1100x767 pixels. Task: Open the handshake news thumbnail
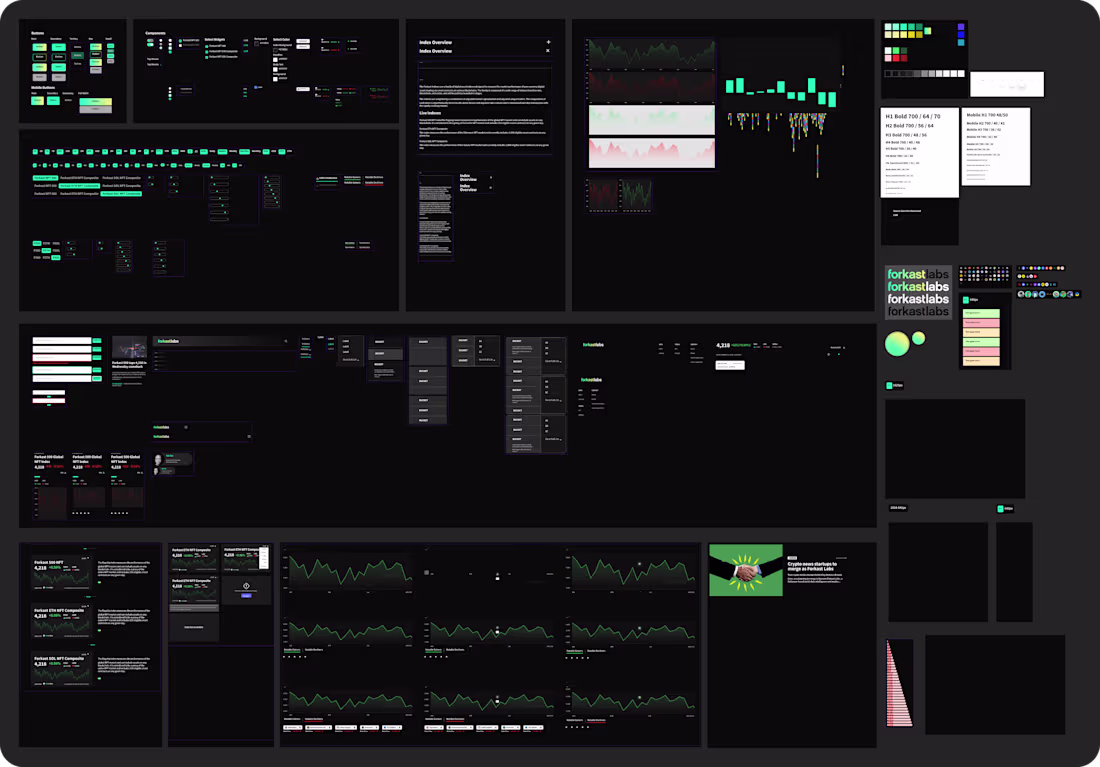(746, 570)
